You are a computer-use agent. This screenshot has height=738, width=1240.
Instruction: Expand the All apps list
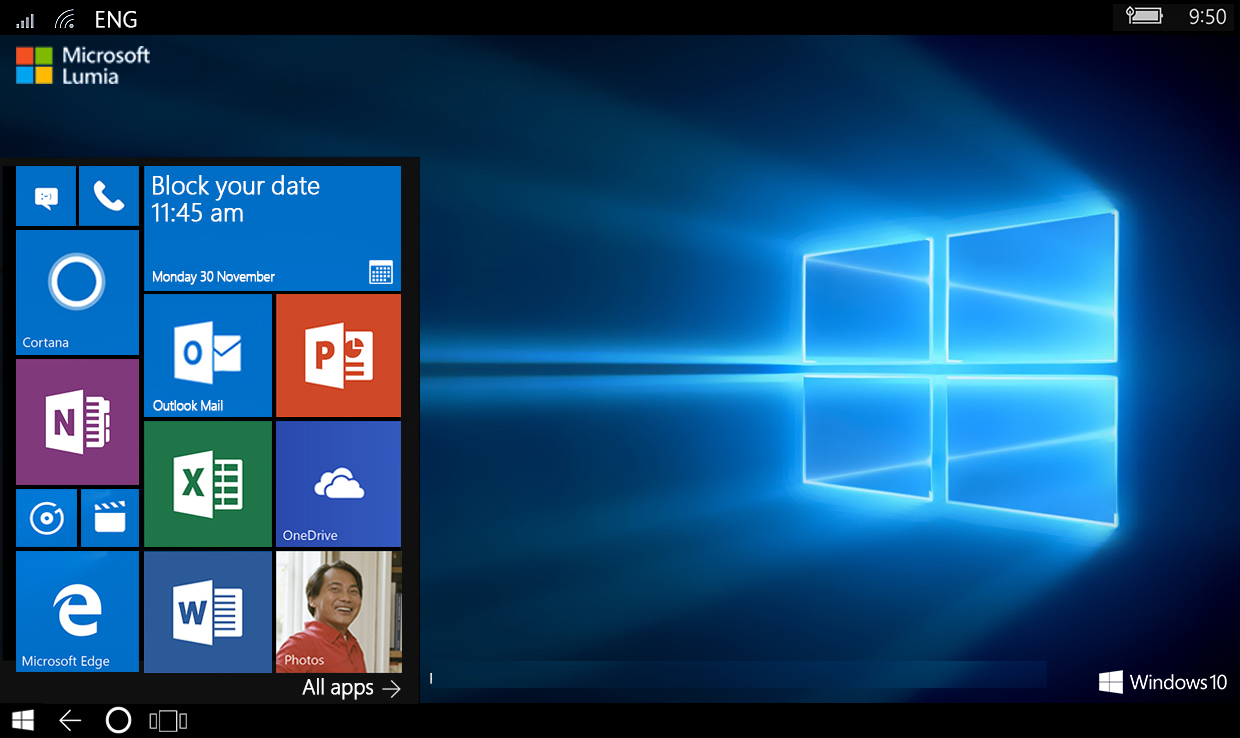point(351,688)
